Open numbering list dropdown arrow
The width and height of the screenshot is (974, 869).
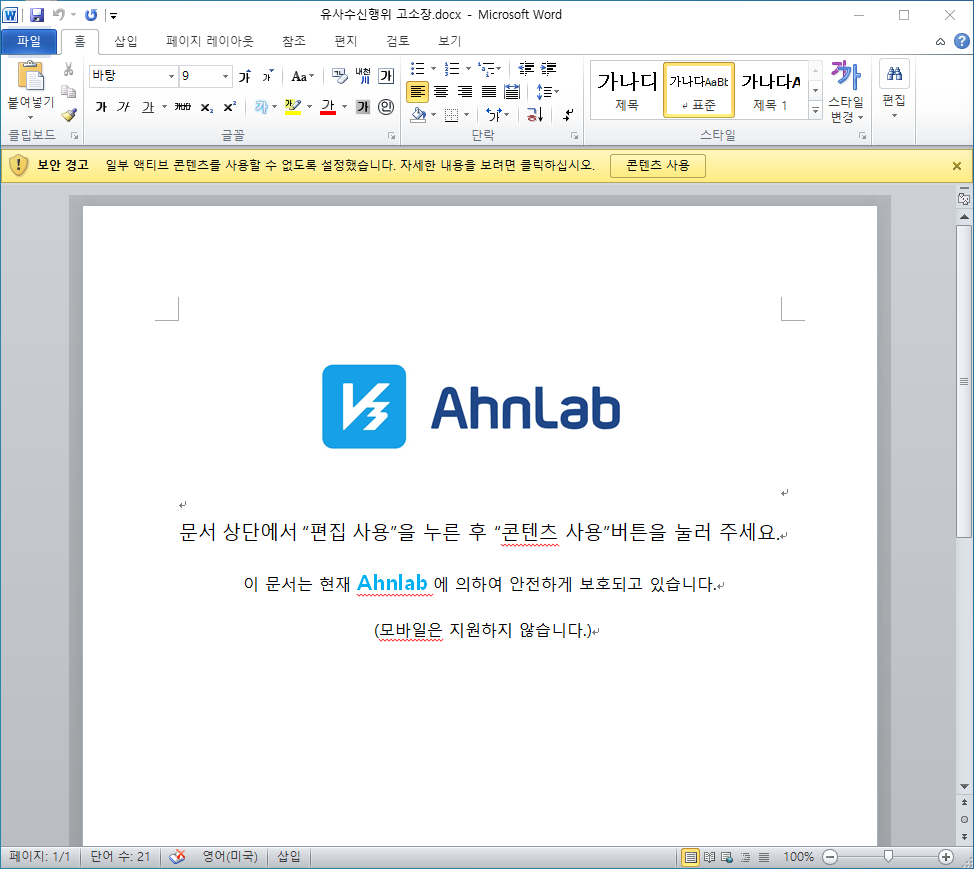(468, 68)
